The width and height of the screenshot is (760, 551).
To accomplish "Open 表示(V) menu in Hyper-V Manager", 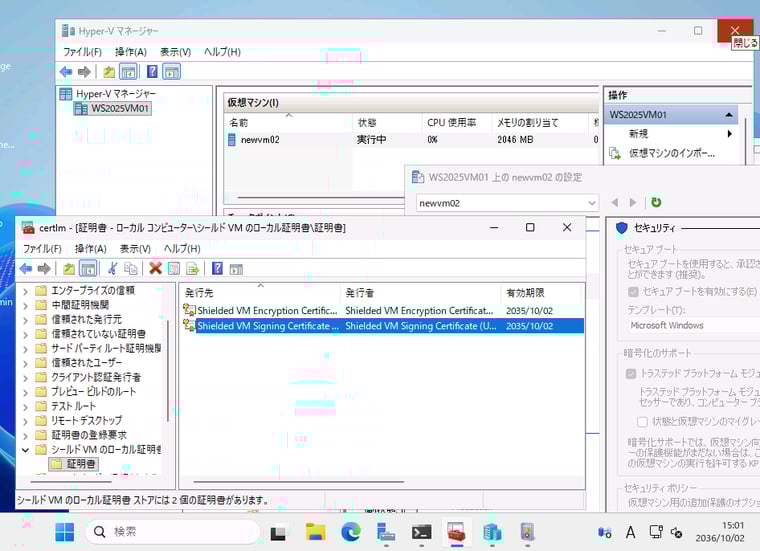I will click(x=175, y=52).
